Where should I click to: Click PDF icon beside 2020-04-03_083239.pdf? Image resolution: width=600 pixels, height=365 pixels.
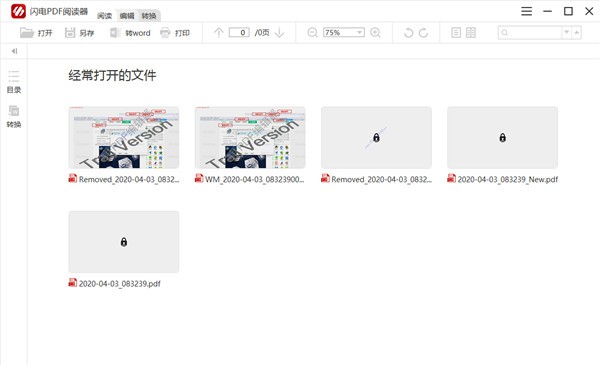72,283
